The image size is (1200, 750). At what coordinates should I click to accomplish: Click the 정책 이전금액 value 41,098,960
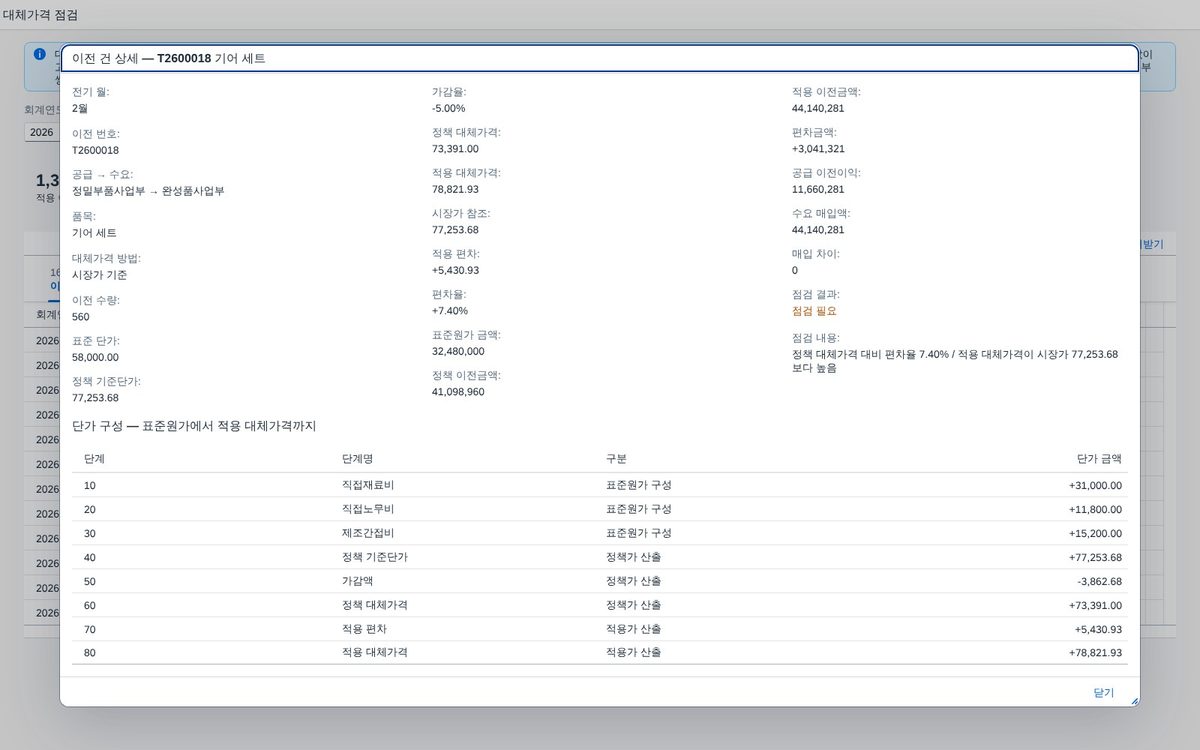click(x=458, y=392)
